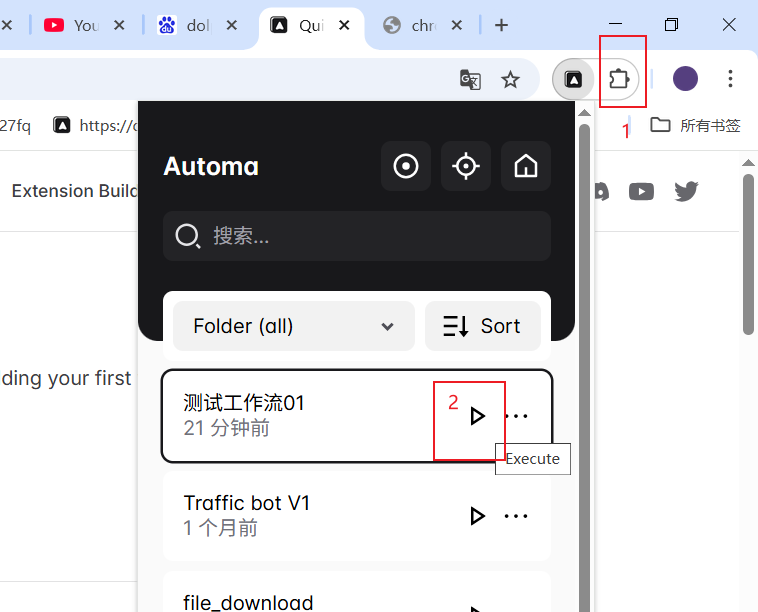Click the page scrollbar up arrow
This screenshot has height=612, width=758.
coord(748,163)
